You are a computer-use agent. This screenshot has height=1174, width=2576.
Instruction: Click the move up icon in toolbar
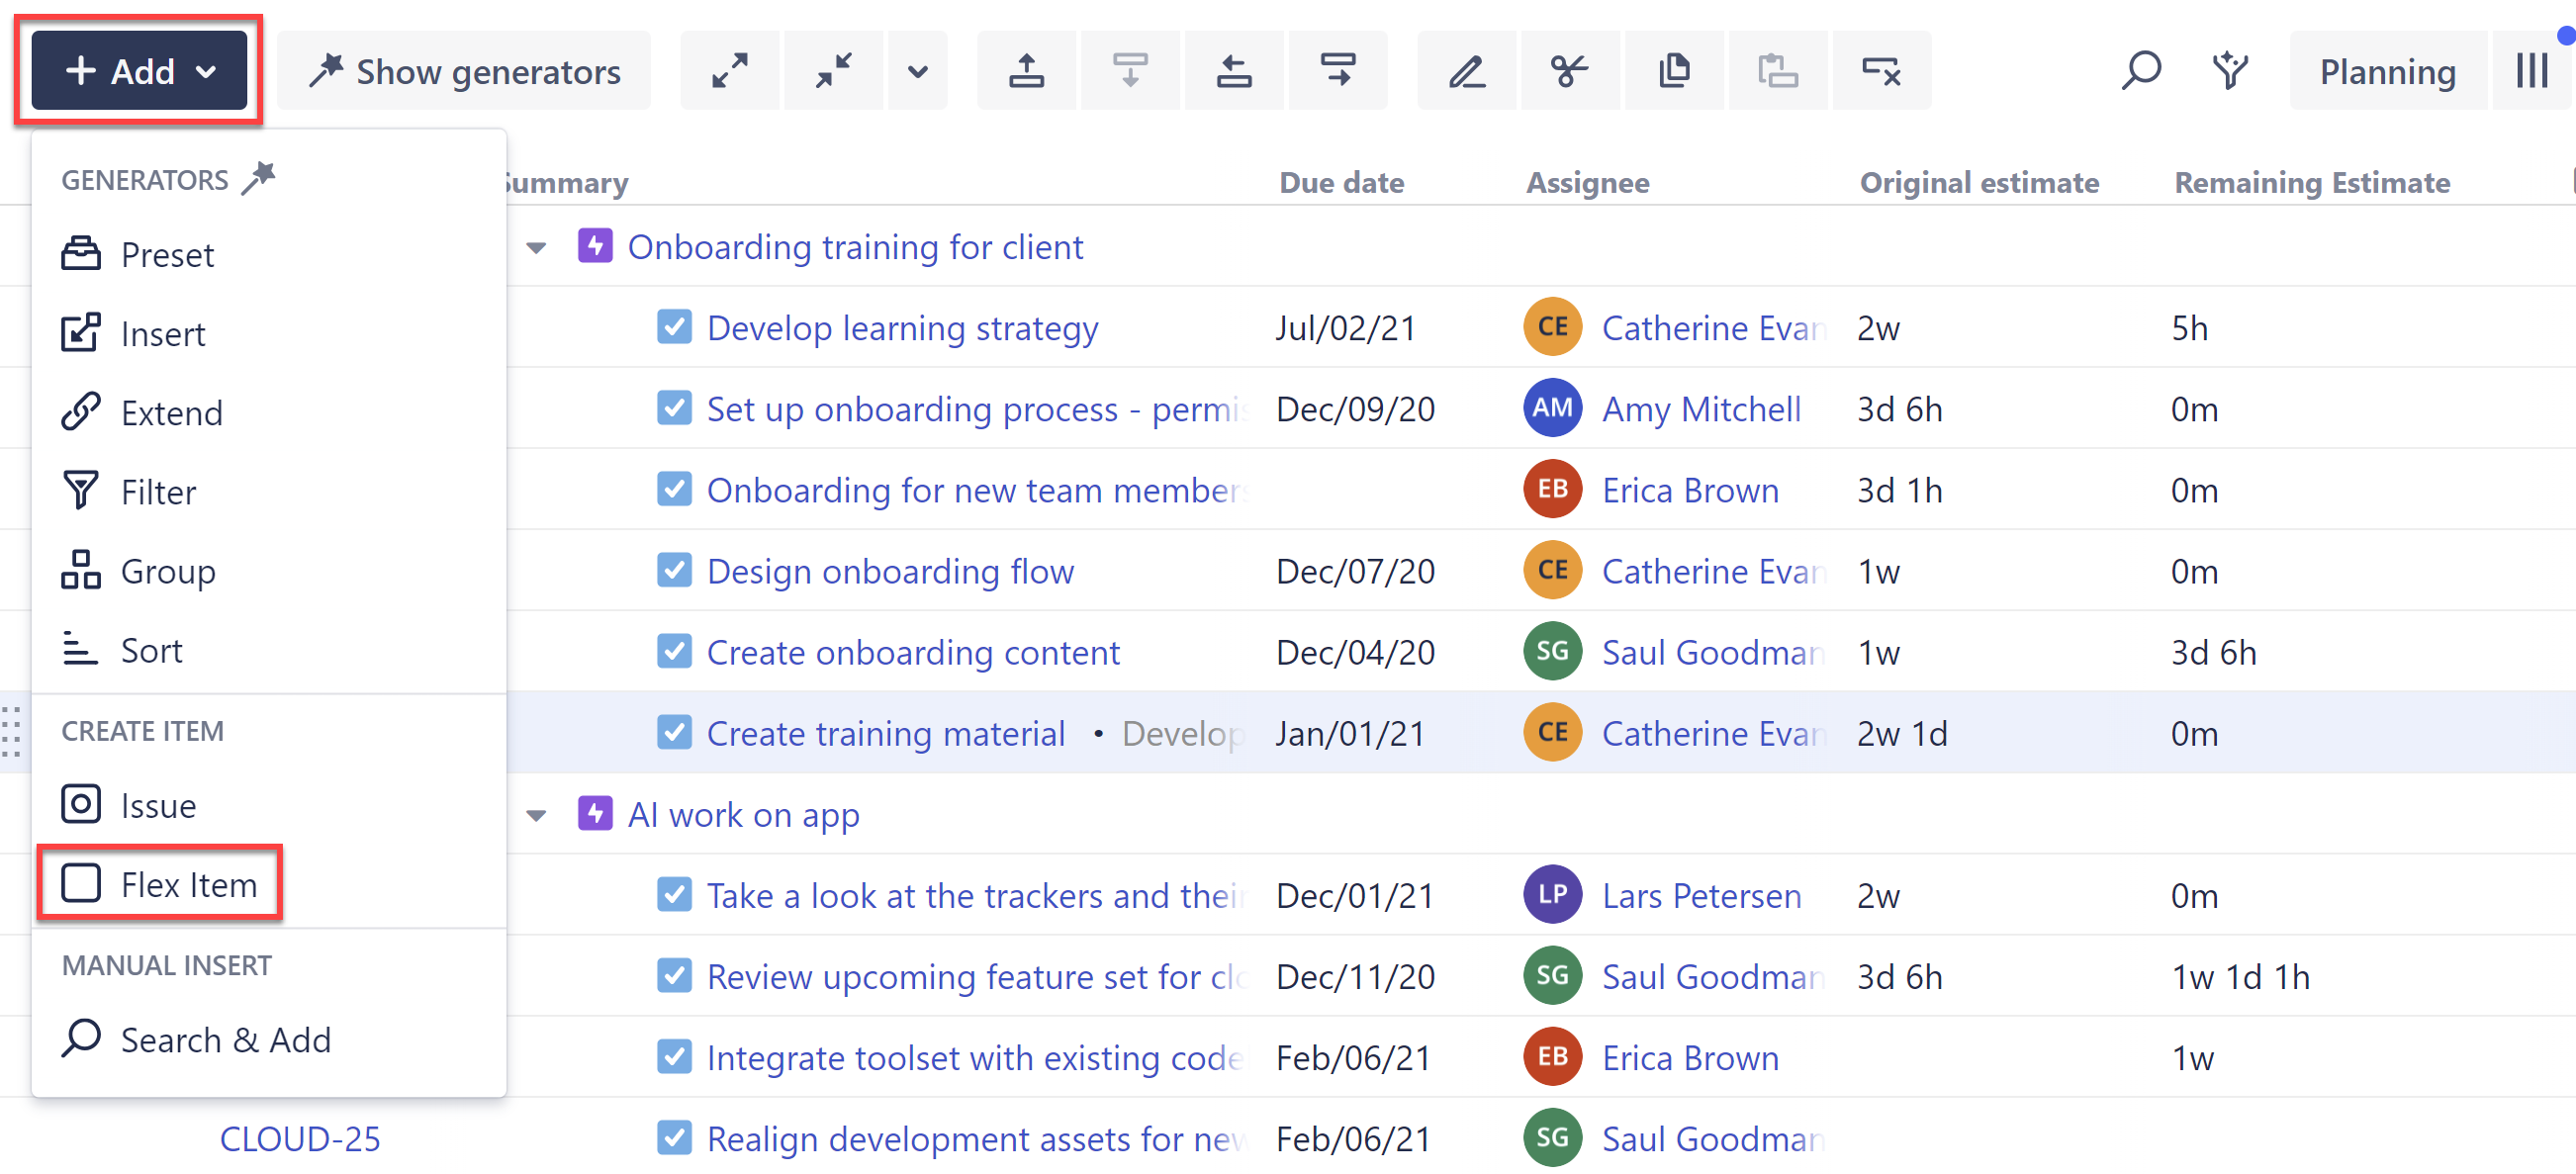[x=1026, y=71]
